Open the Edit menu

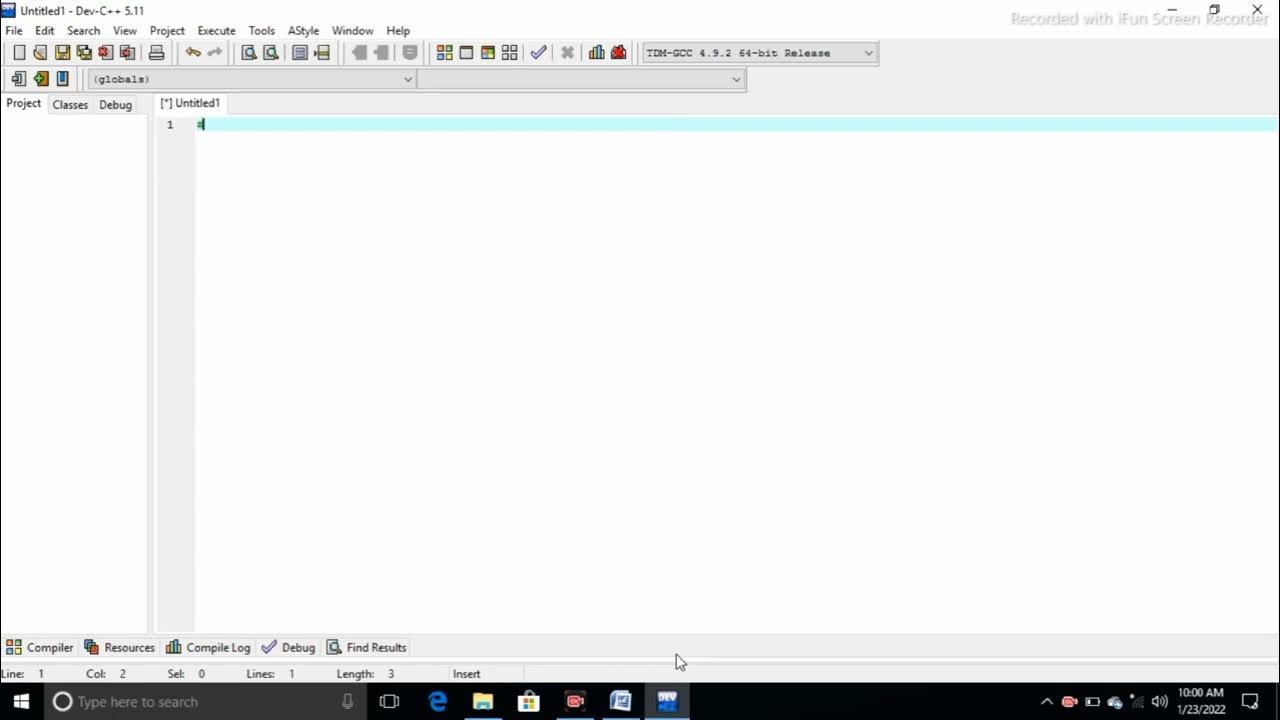point(45,31)
